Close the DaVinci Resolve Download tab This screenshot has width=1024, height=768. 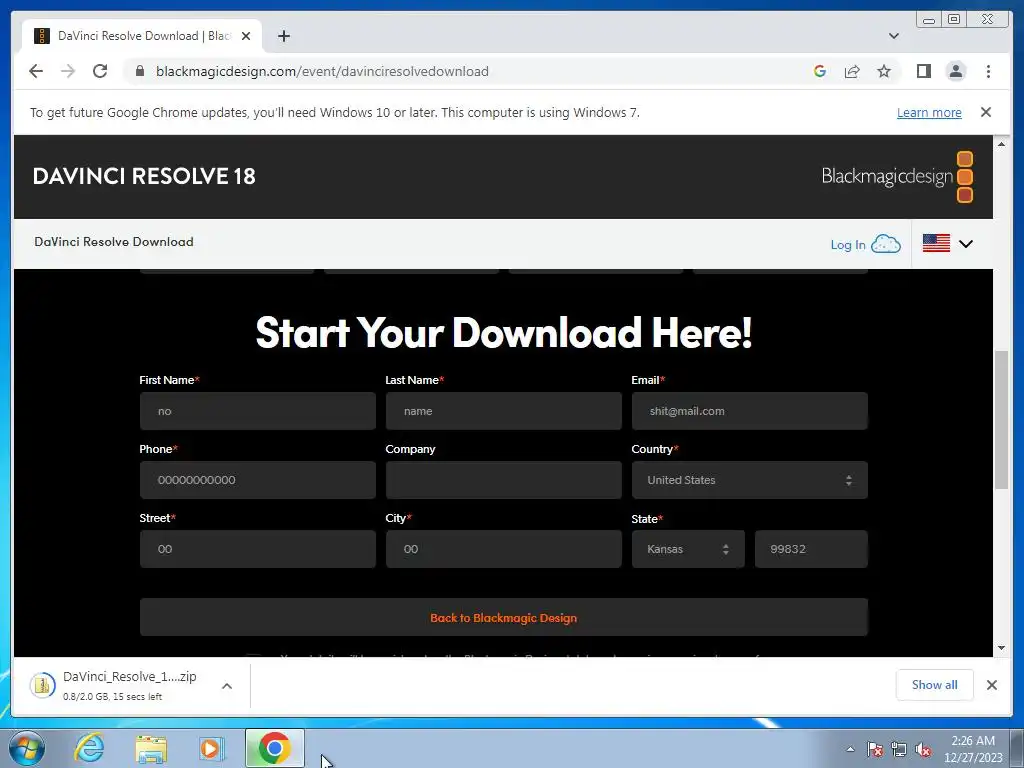[x=246, y=36]
